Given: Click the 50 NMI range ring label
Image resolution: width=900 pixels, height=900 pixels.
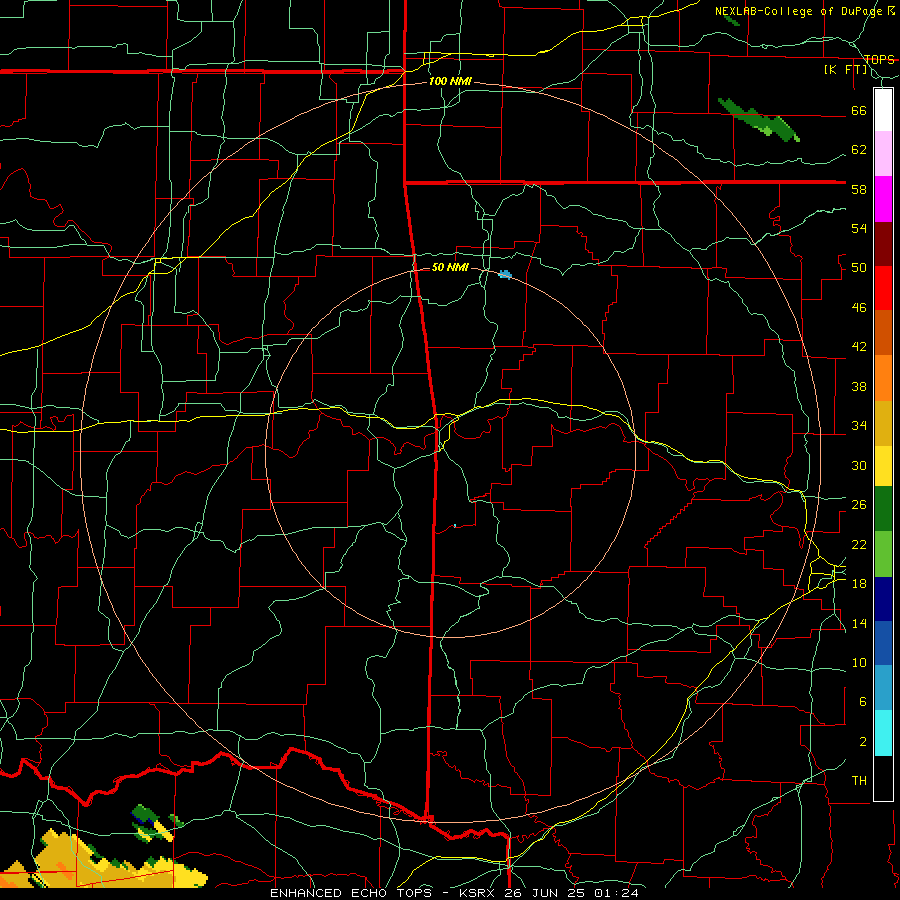Looking at the screenshot, I should click(450, 267).
